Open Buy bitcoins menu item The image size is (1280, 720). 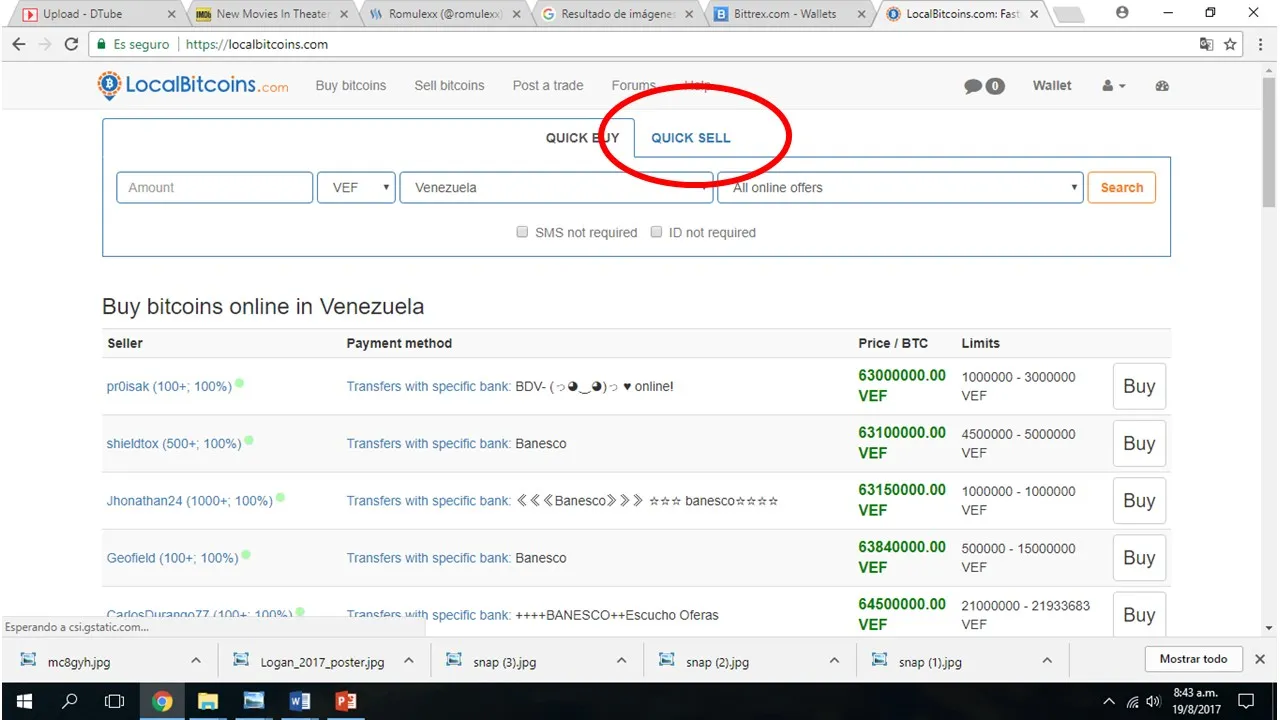coord(351,86)
